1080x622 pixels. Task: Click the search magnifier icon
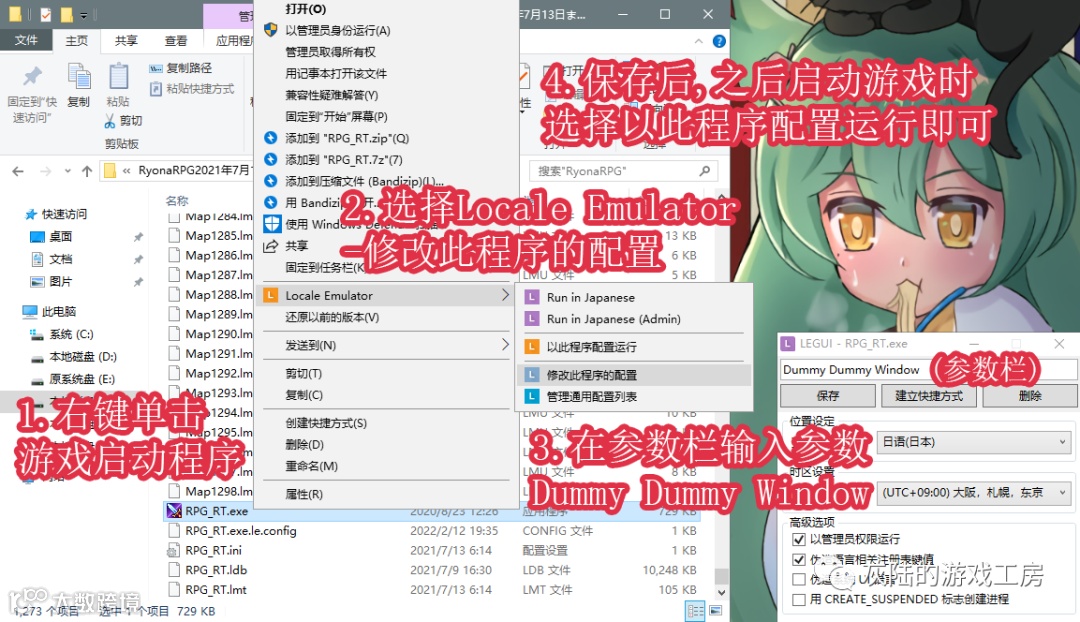click(704, 171)
